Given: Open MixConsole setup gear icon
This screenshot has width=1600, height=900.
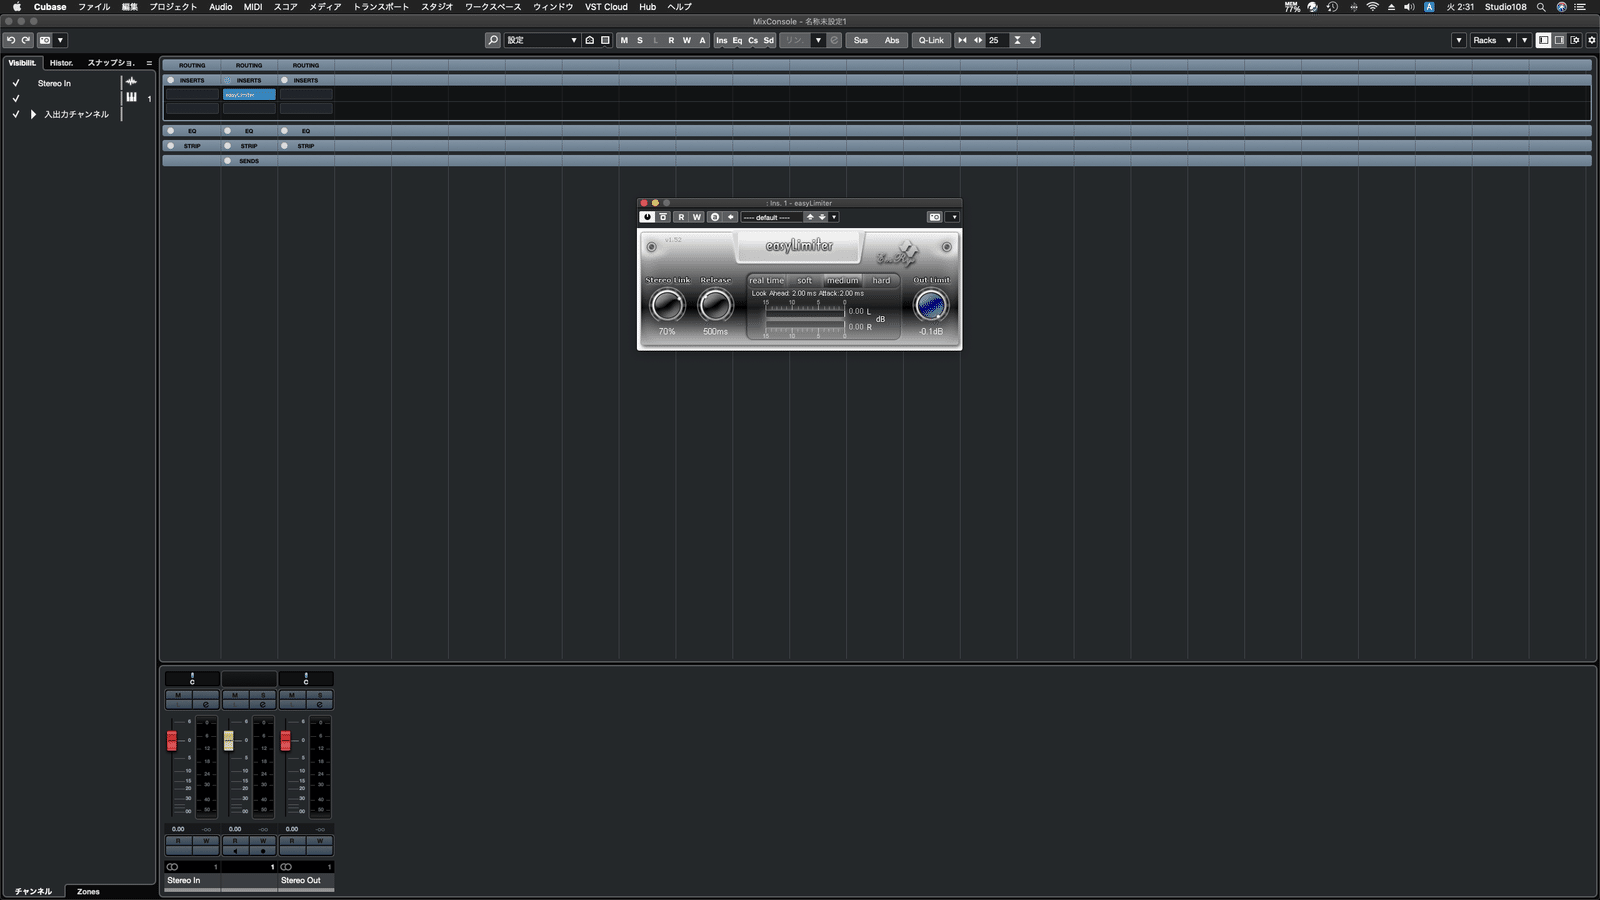Looking at the screenshot, I should [x=1592, y=40].
